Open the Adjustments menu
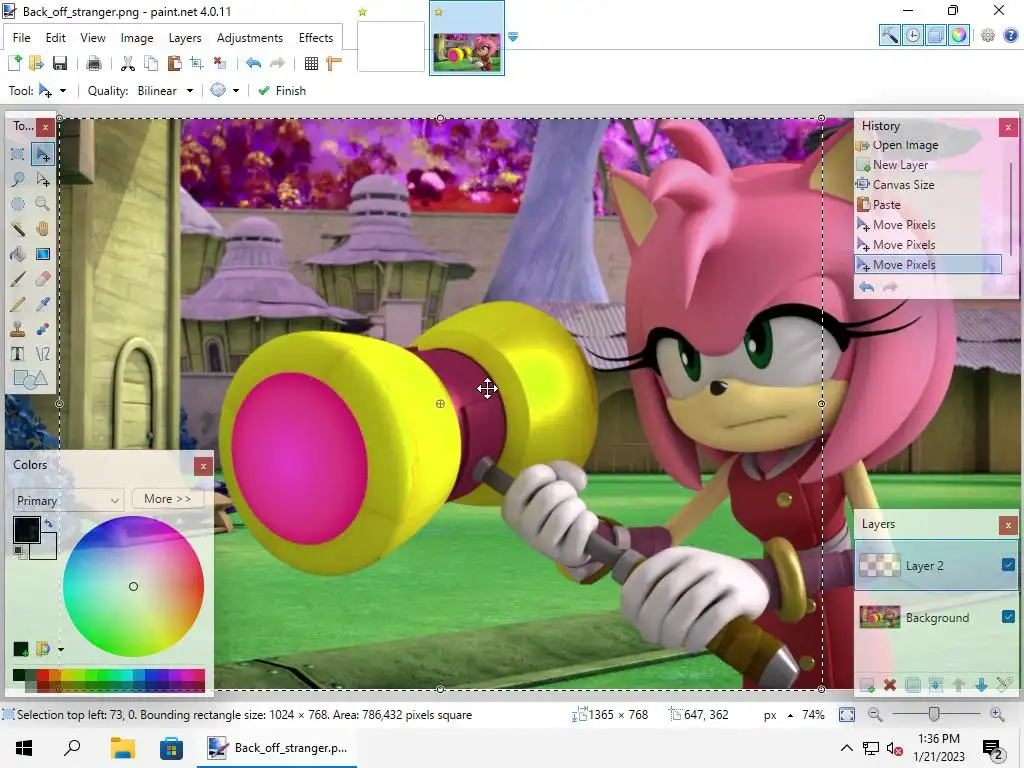The image size is (1024, 768). pyautogui.click(x=249, y=38)
